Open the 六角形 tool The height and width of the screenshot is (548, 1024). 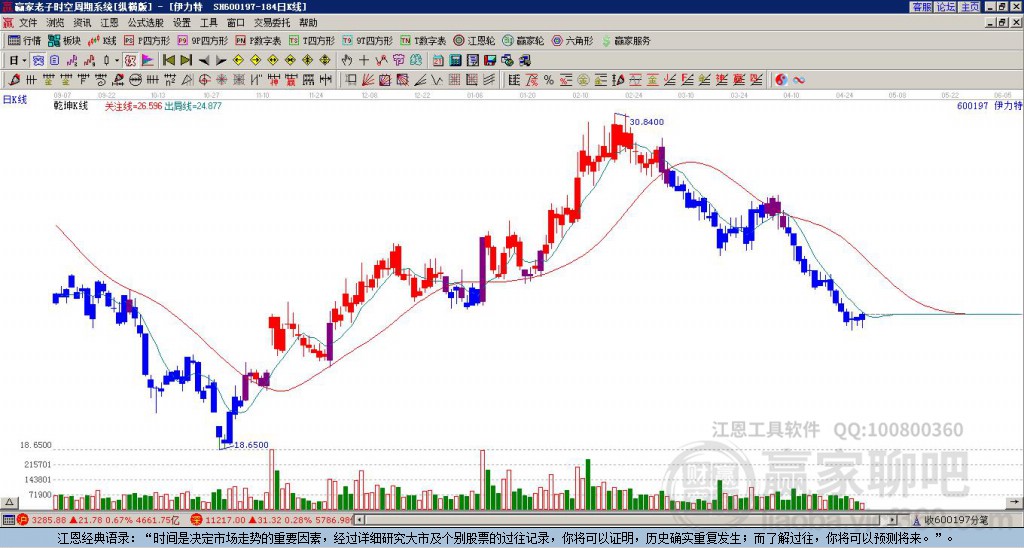point(572,40)
